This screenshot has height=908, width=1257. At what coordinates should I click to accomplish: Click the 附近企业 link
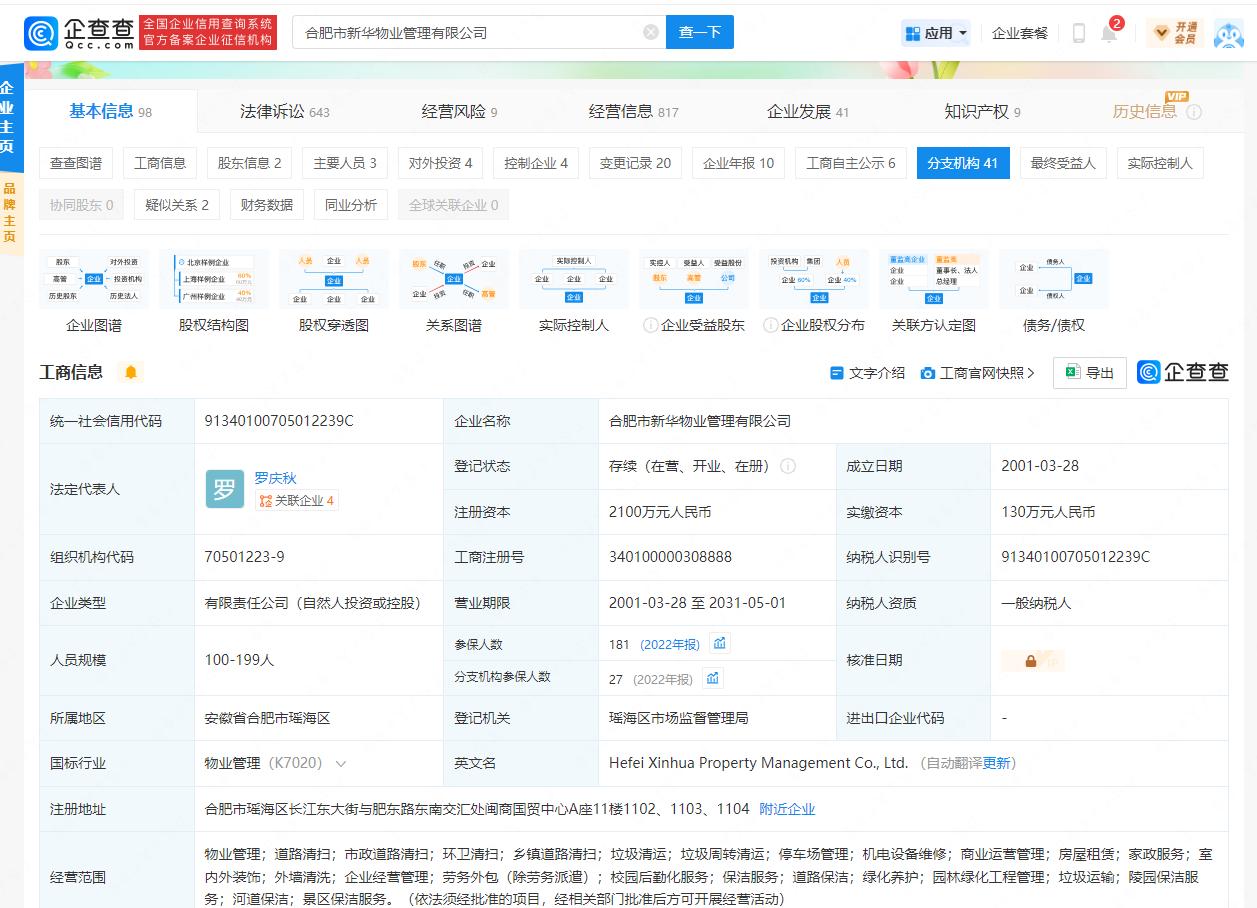coord(787,809)
